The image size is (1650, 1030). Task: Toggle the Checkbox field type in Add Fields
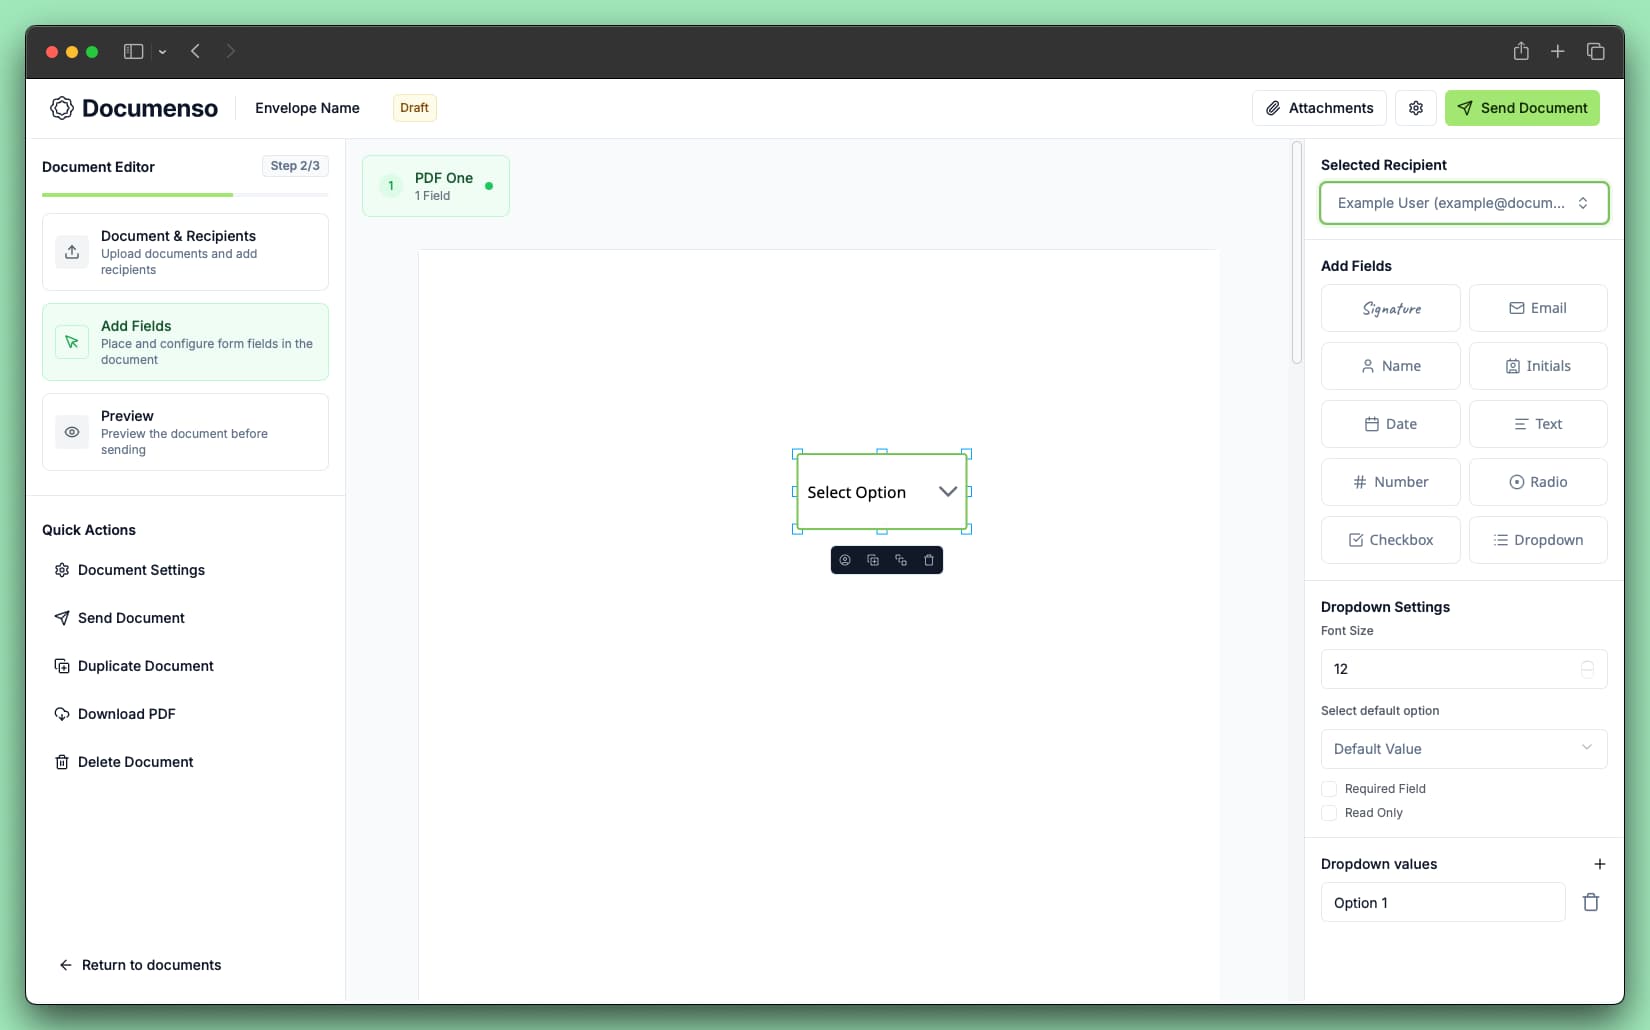1390,539
